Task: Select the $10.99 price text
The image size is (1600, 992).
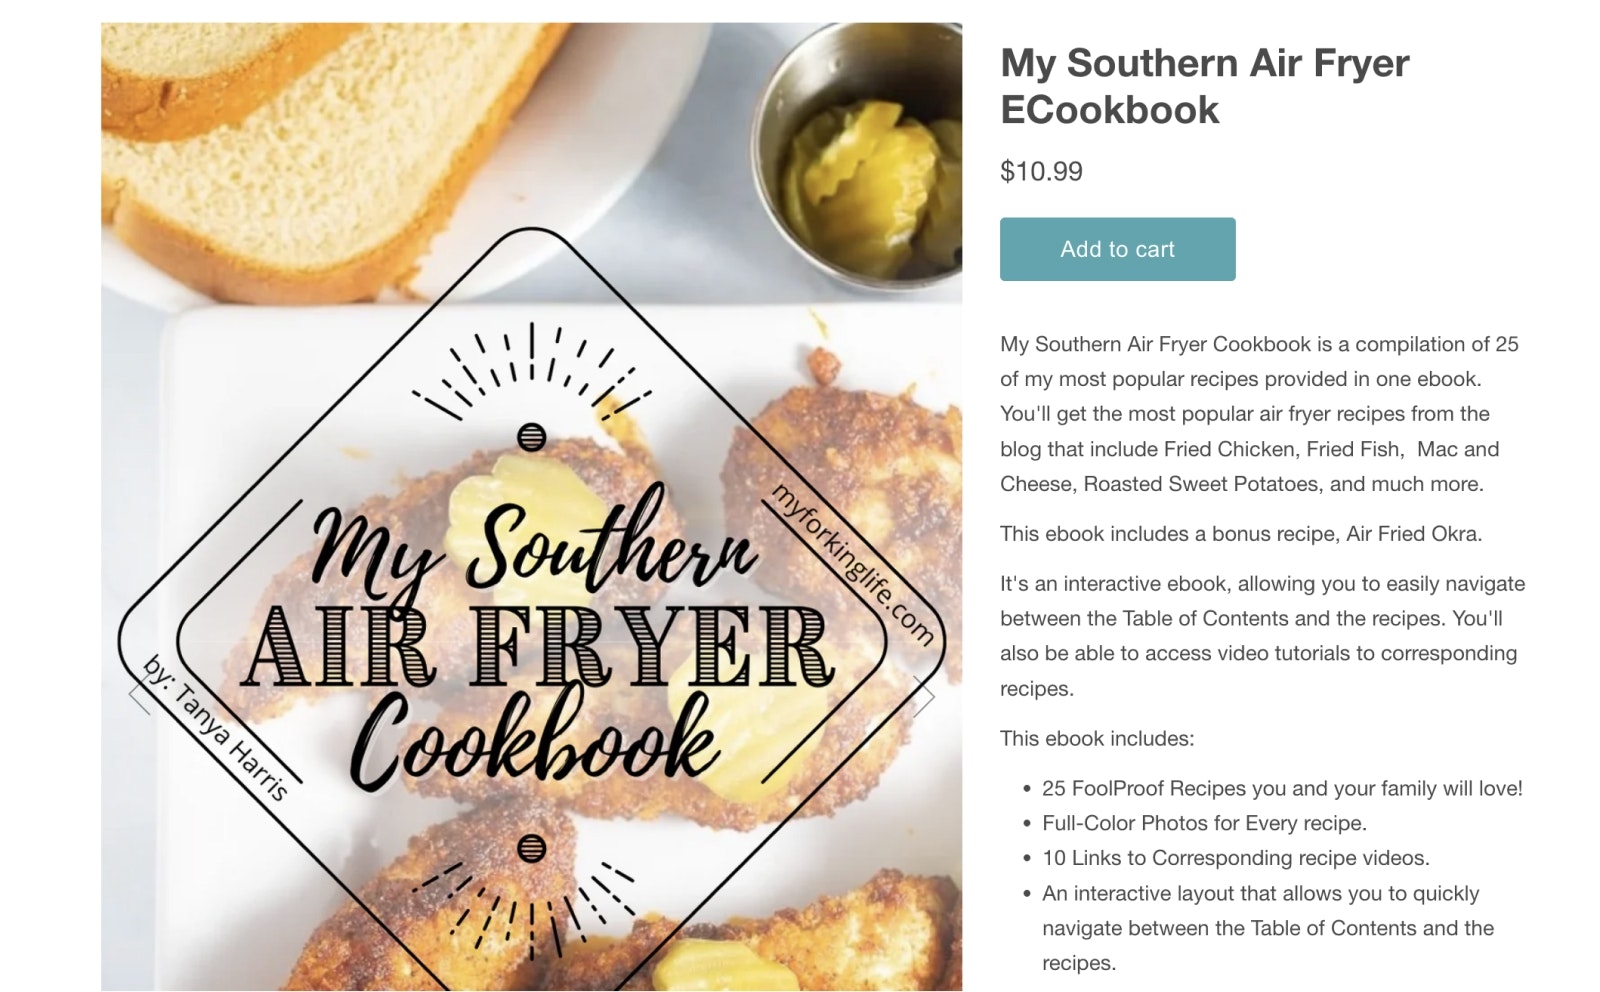Action: point(1041,171)
